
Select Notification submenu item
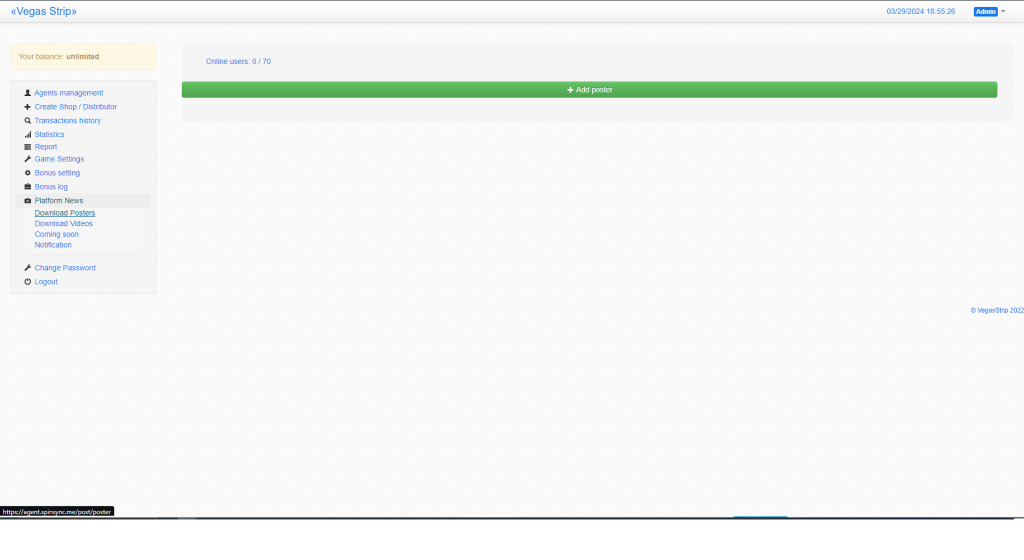pos(53,245)
